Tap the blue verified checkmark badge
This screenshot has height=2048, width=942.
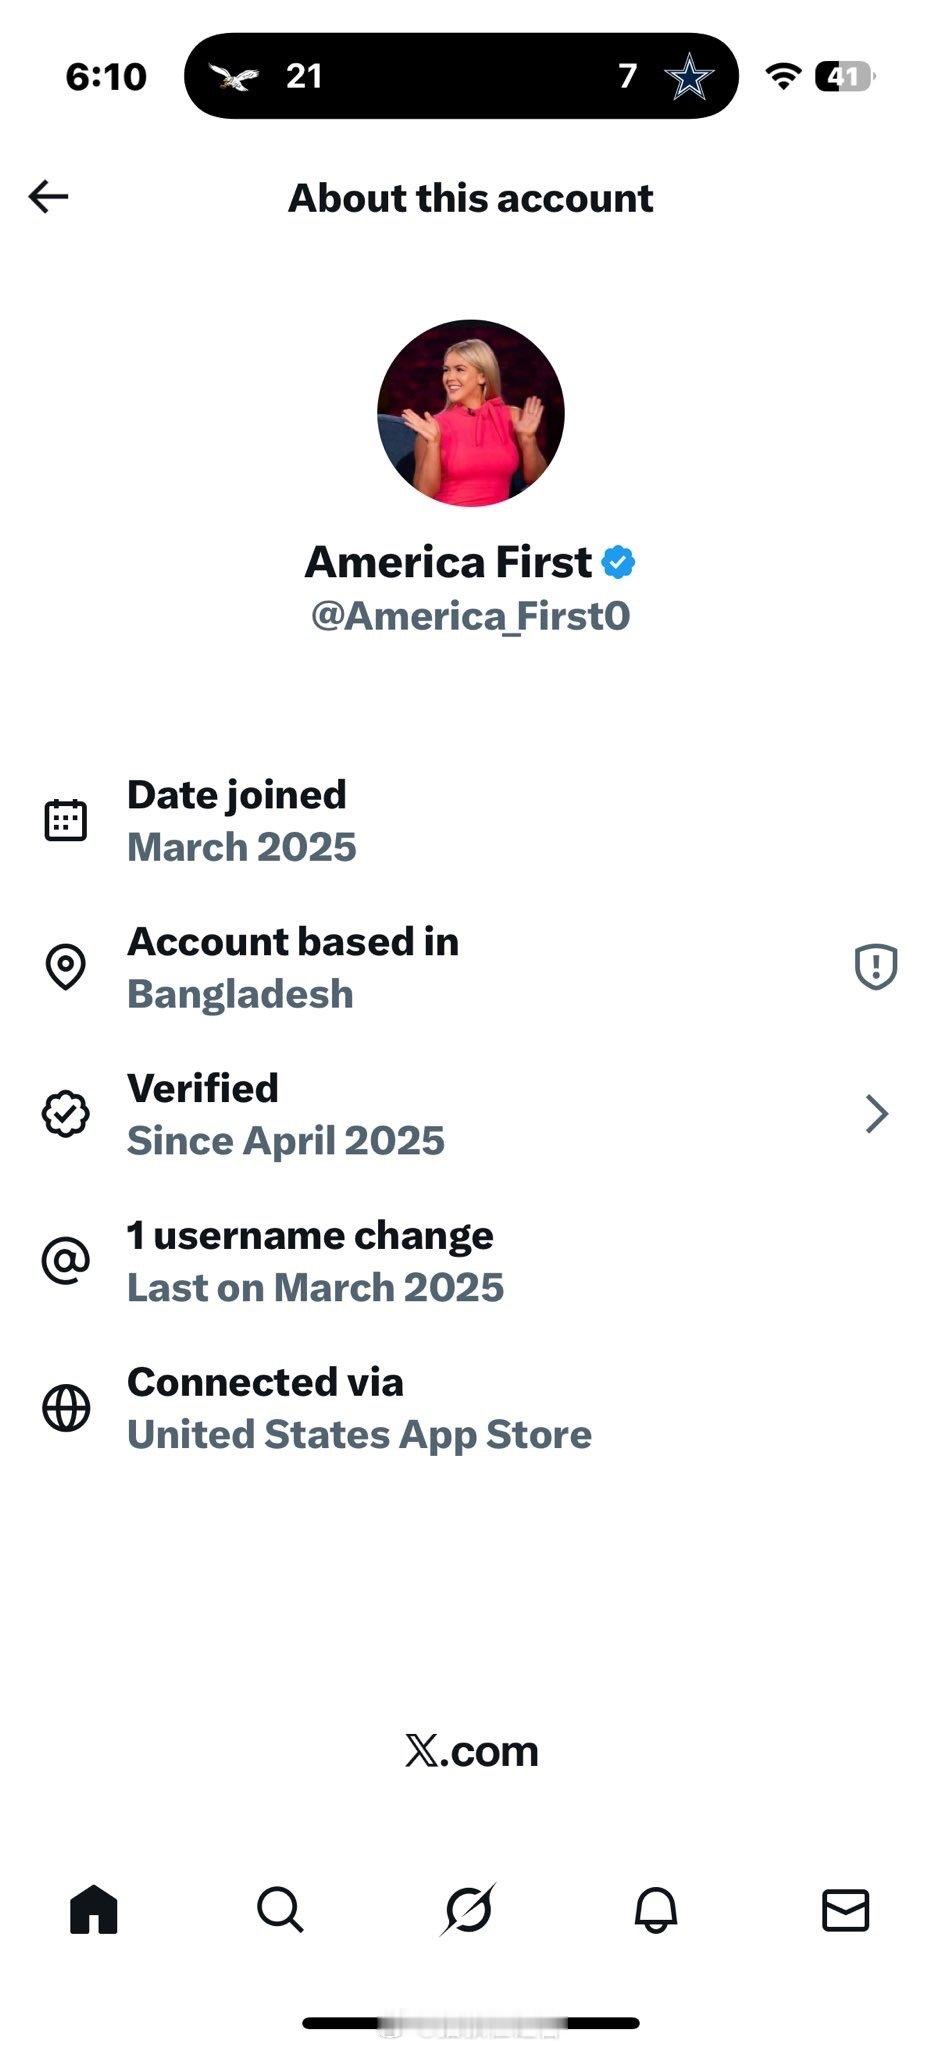click(x=619, y=563)
